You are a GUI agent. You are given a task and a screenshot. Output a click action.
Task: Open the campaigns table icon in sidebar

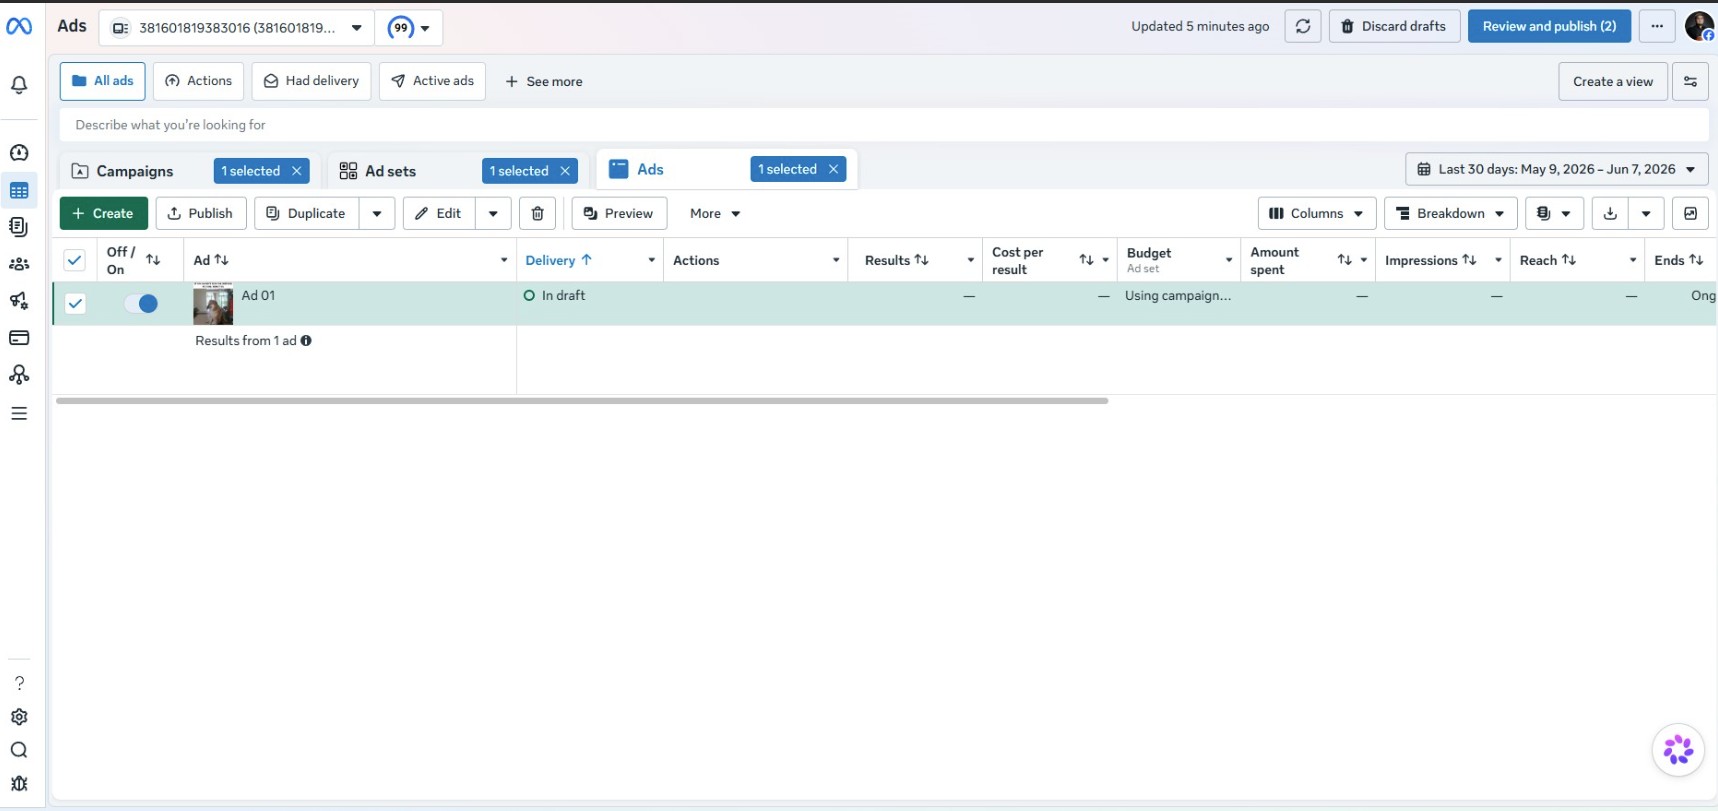tap(19, 191)
